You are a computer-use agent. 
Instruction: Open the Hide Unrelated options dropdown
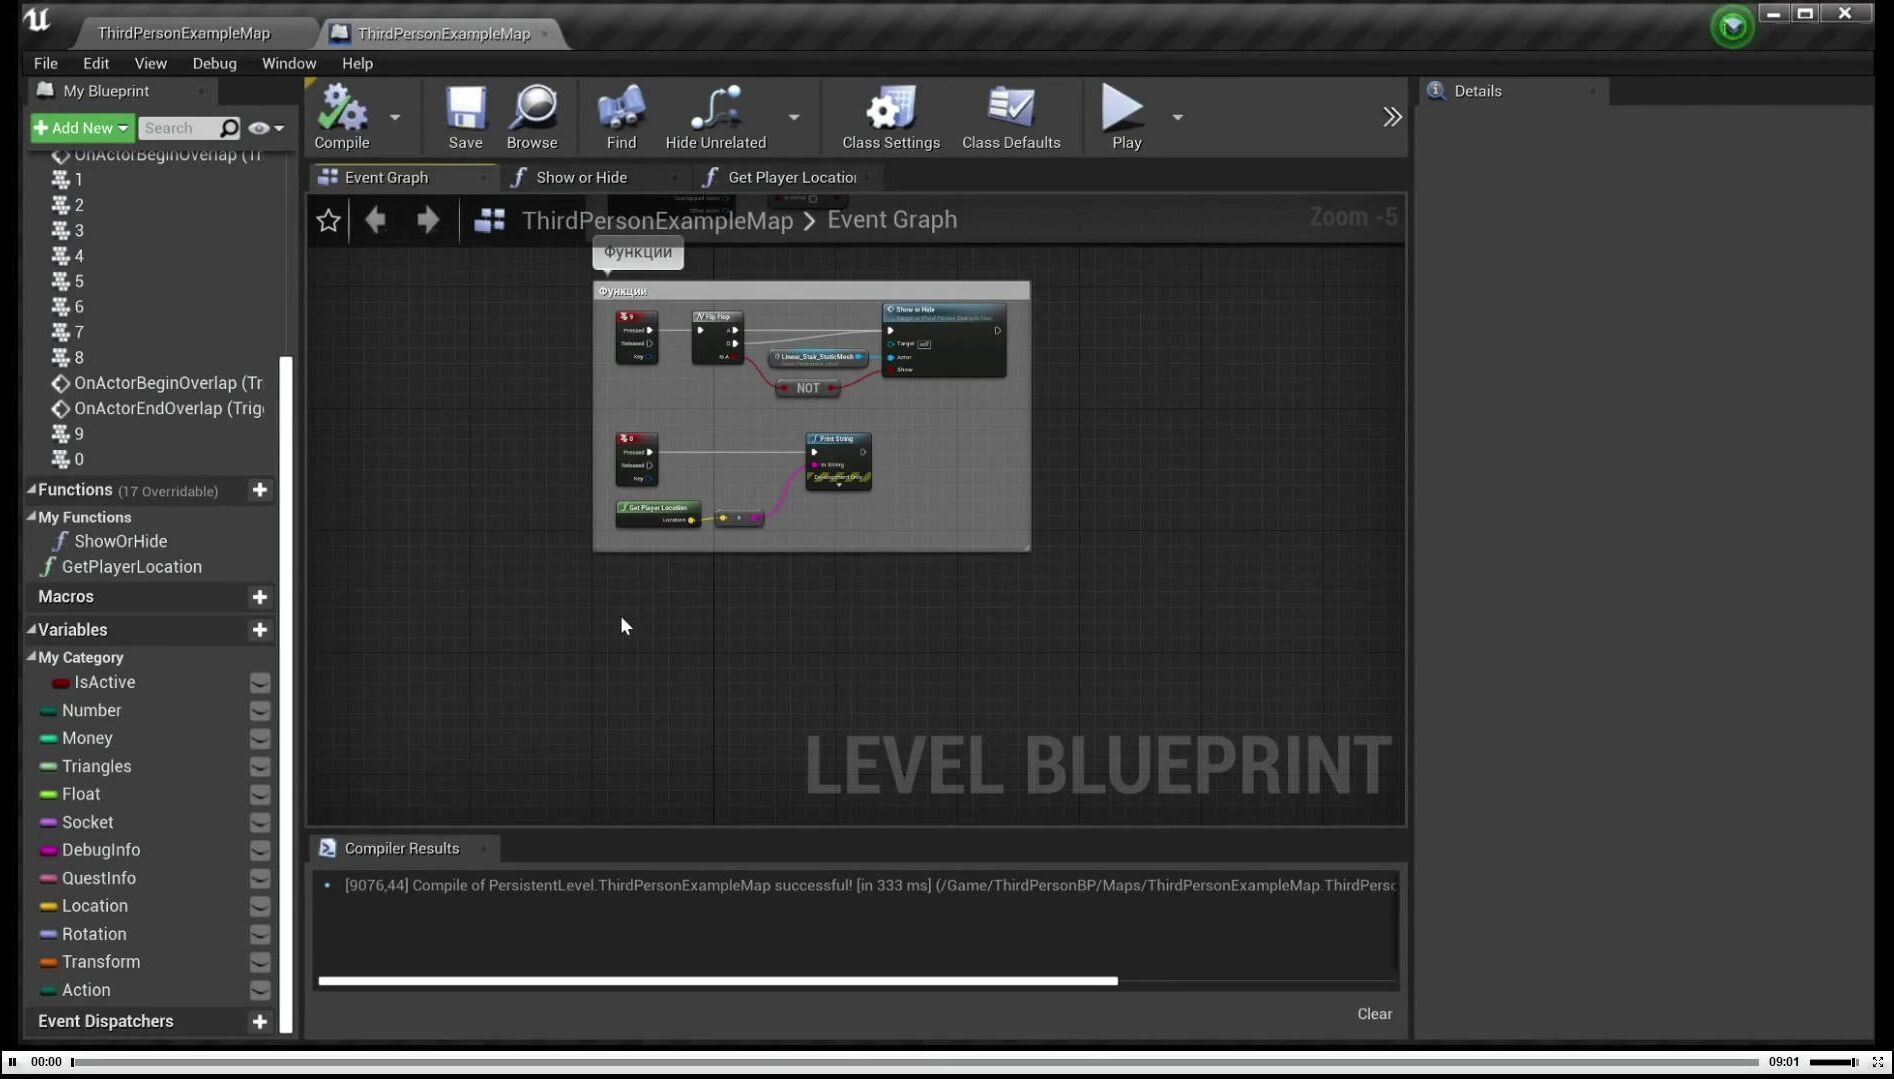tap(794, 117)
